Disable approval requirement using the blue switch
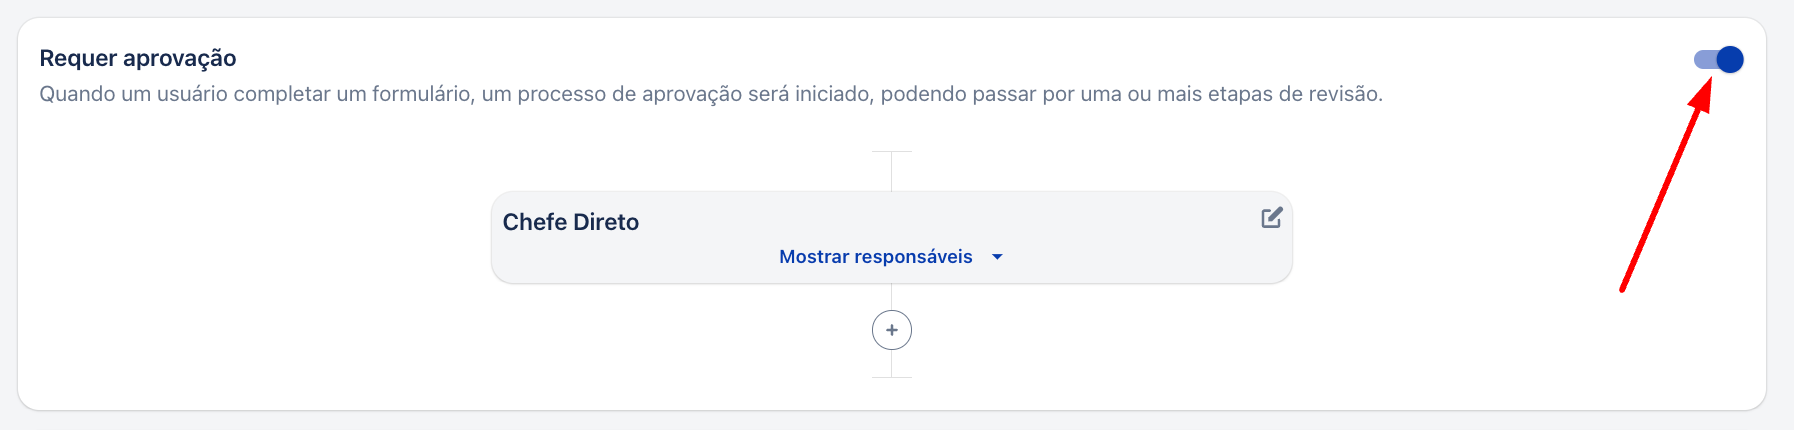 1718,60
